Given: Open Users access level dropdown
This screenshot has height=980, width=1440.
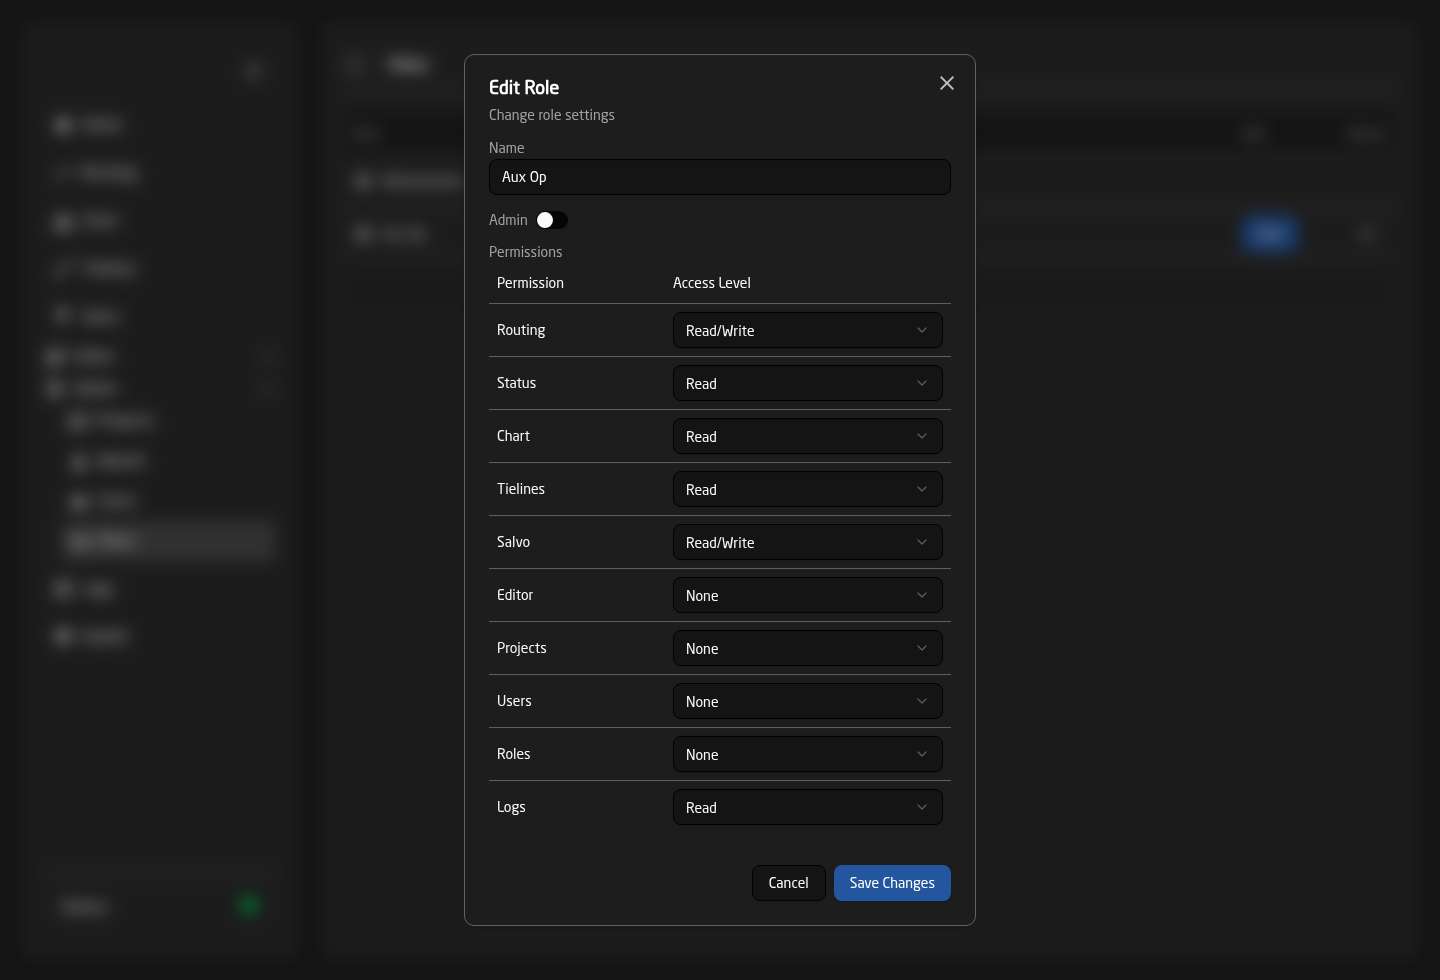Looking at the screenshot, I should (808, 701).
